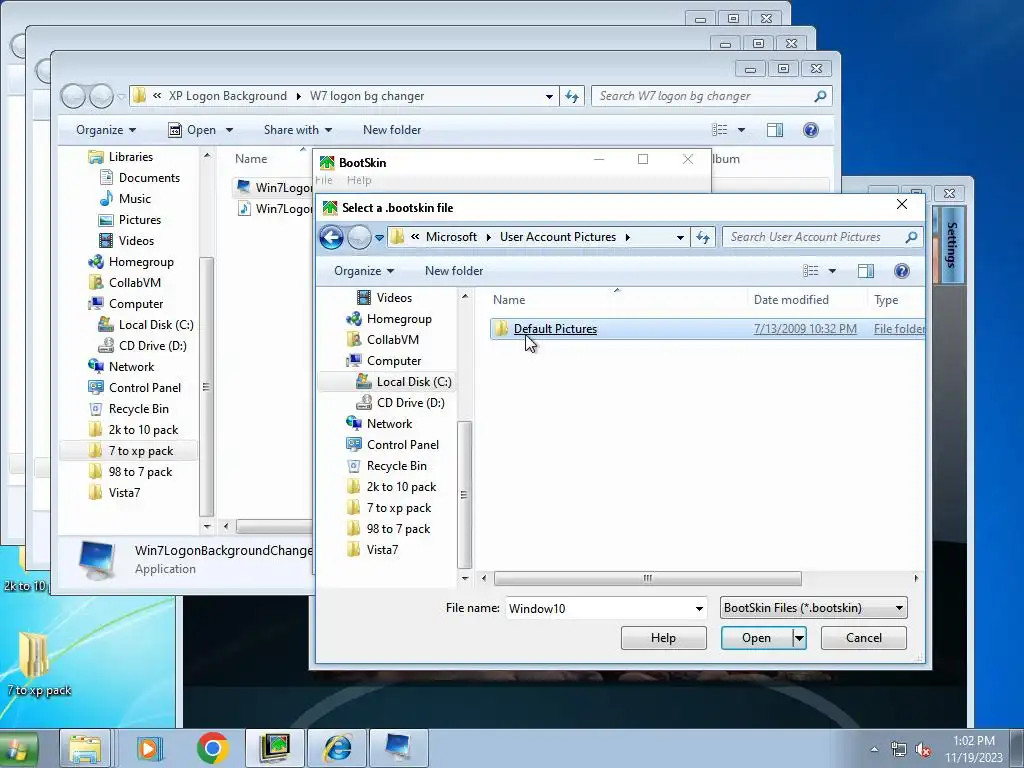Open the File menu in BootSkin window
This screenshot has width=1024, height=768.
(324, 180)
